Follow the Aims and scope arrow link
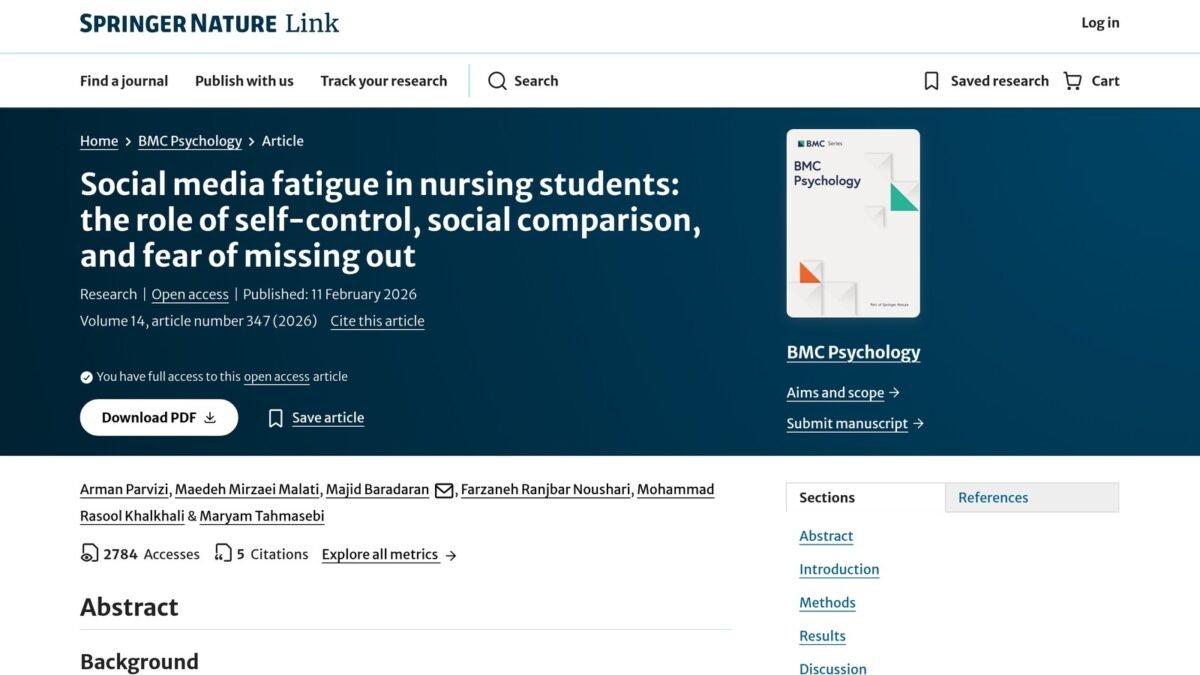 [x=843, y=393]
